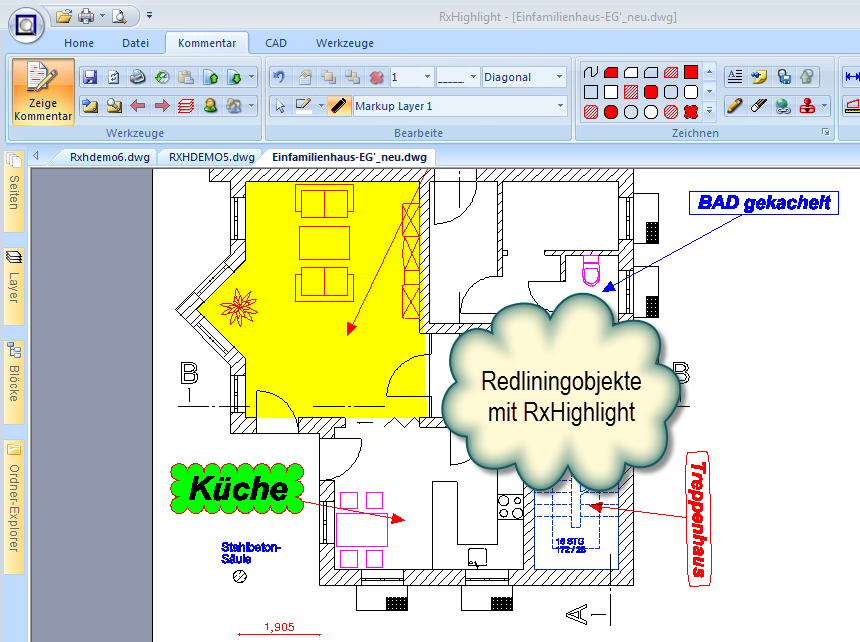
Task: Click the red left arrow icon
Action: [137, 105]
